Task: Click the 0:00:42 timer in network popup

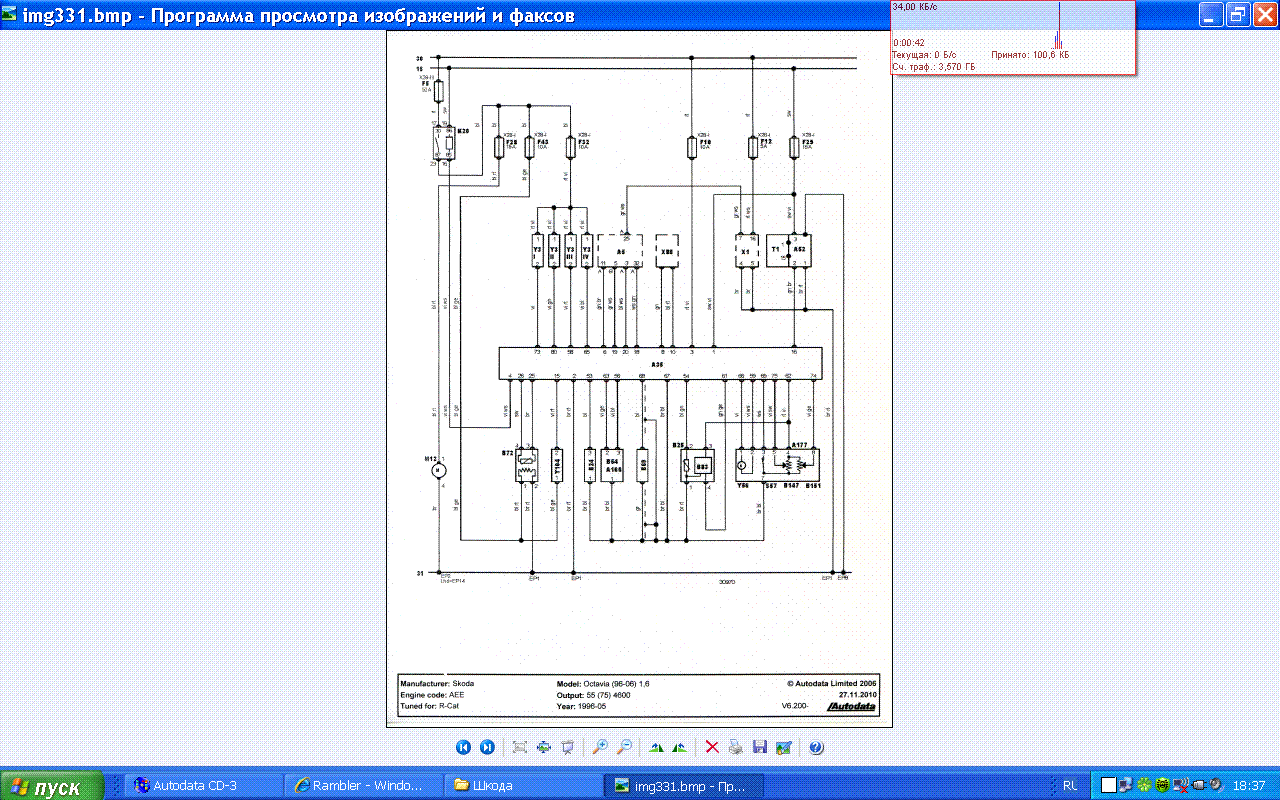Action: pyautogui.click(x=909, y=43)
